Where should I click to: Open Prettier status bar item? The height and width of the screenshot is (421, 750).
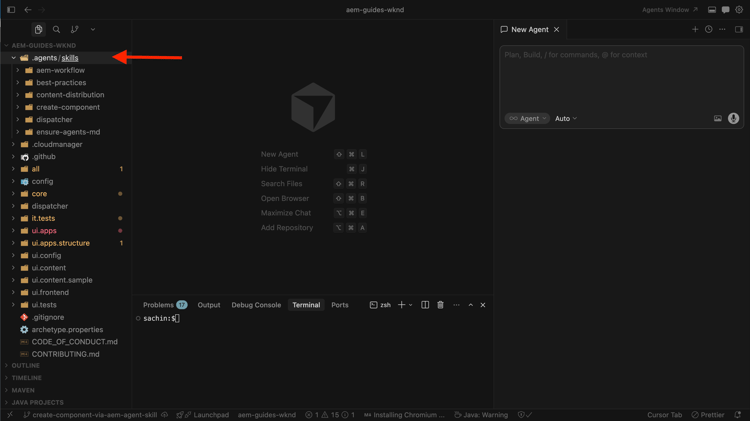click(x=708, y=415)
